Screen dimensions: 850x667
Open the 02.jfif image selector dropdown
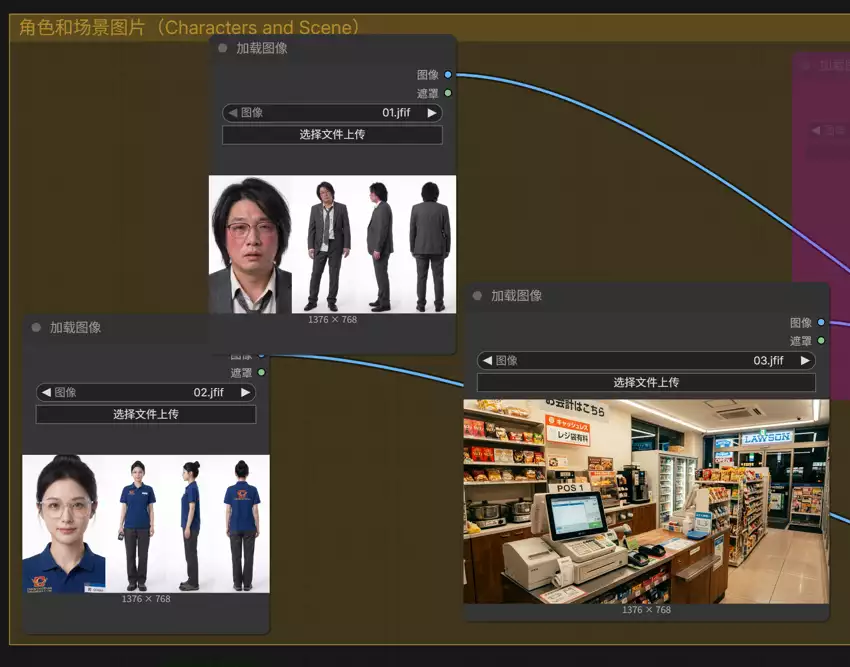pos(146,392)
